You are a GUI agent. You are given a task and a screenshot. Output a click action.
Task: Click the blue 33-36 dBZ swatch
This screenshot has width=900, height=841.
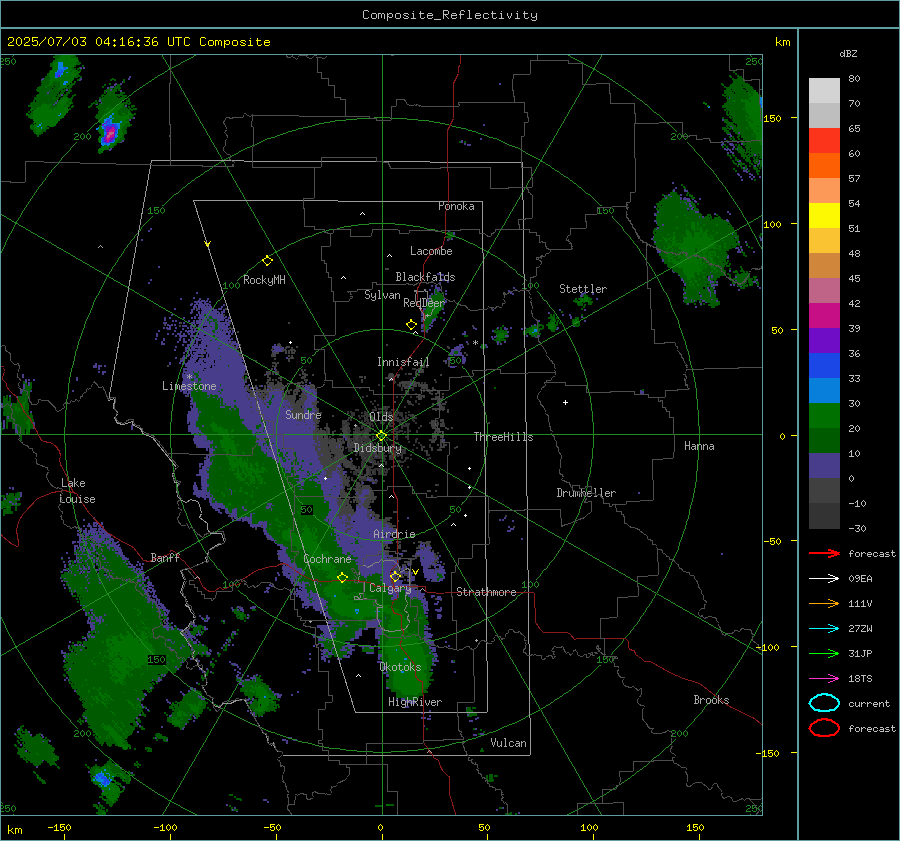[x=824, y=366]
